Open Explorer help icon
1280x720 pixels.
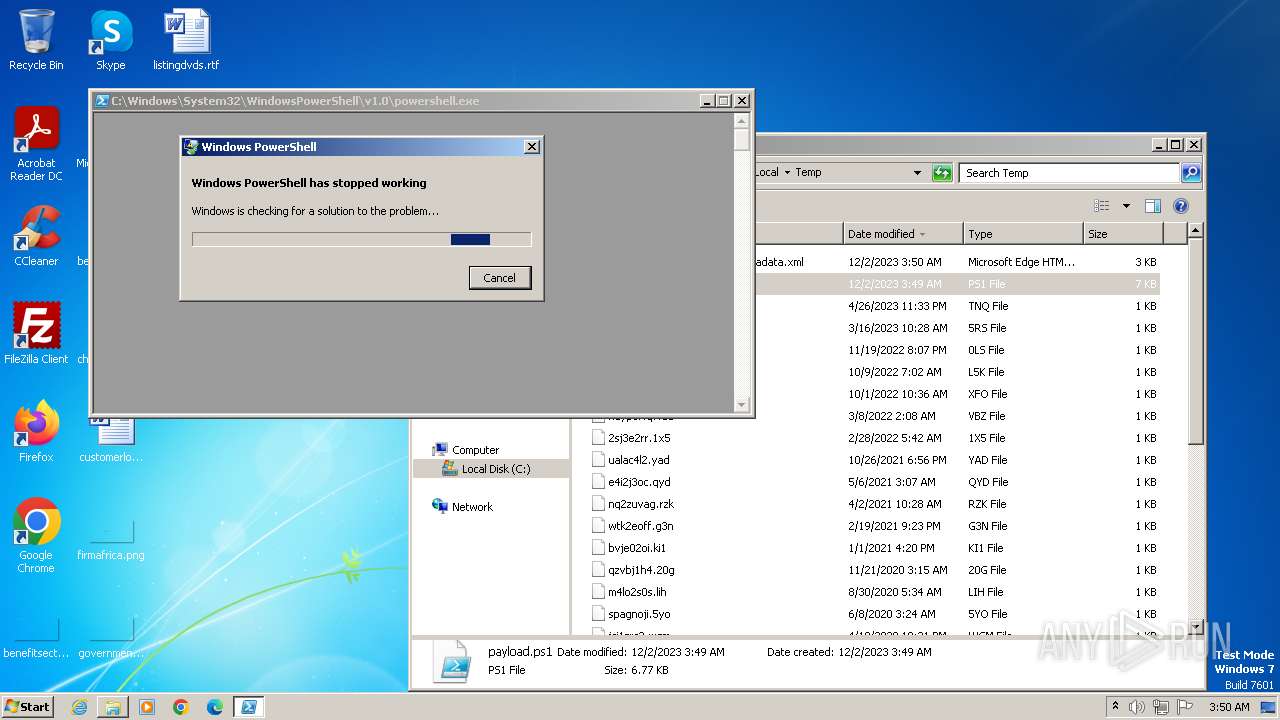coord(1181,206)
